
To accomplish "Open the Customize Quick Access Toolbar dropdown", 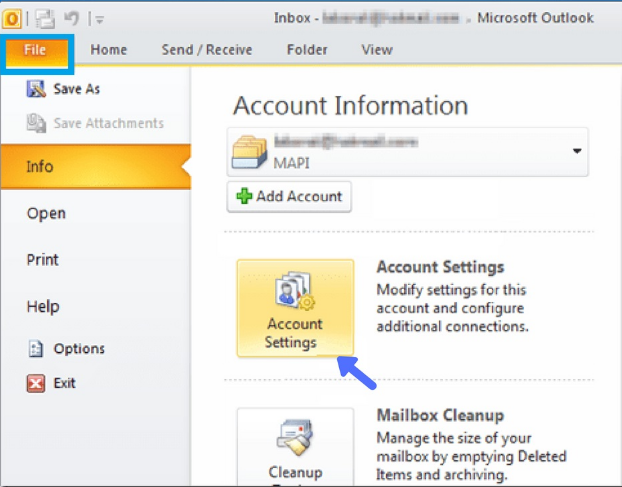I will pyautogui.click(x=100, y=19).
